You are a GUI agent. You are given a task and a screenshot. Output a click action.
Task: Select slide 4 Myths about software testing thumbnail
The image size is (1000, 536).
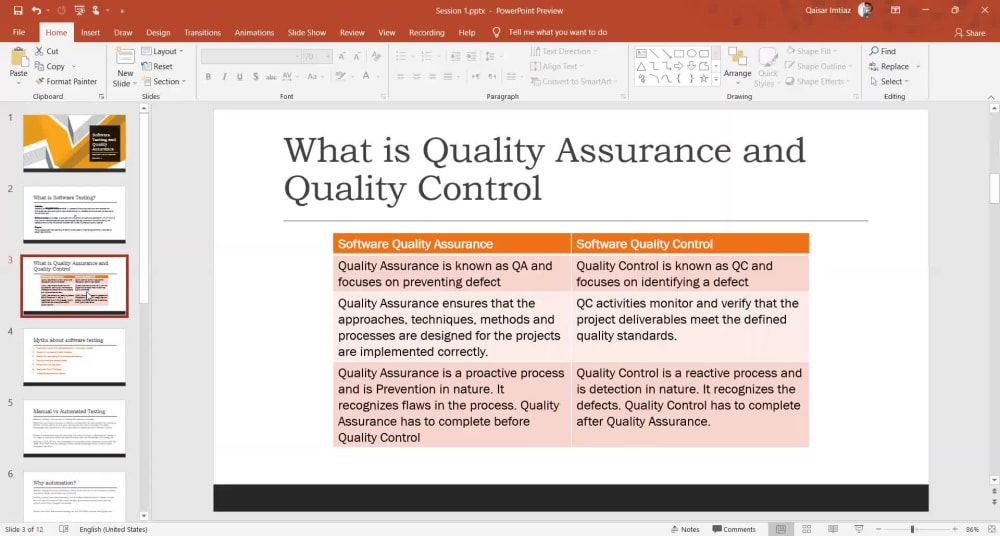(x=75, y=357)
